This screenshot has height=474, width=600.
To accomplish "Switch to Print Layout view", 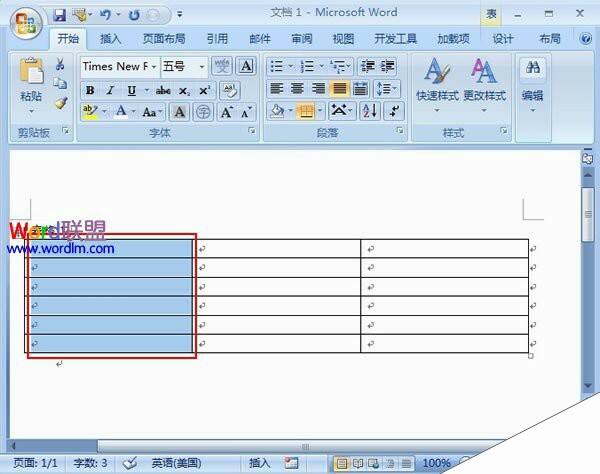I will click(341, 464).
